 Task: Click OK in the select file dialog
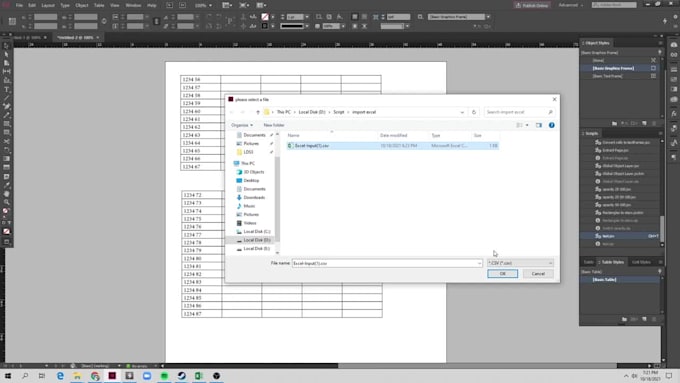click(502, 274)
